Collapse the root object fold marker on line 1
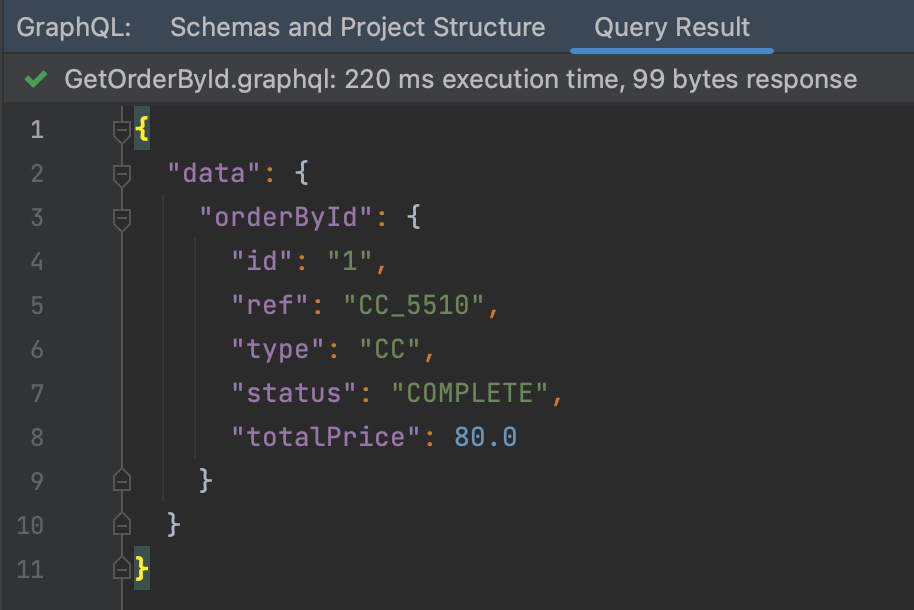The height and width of the screenshot is (610, 914). 122,130
